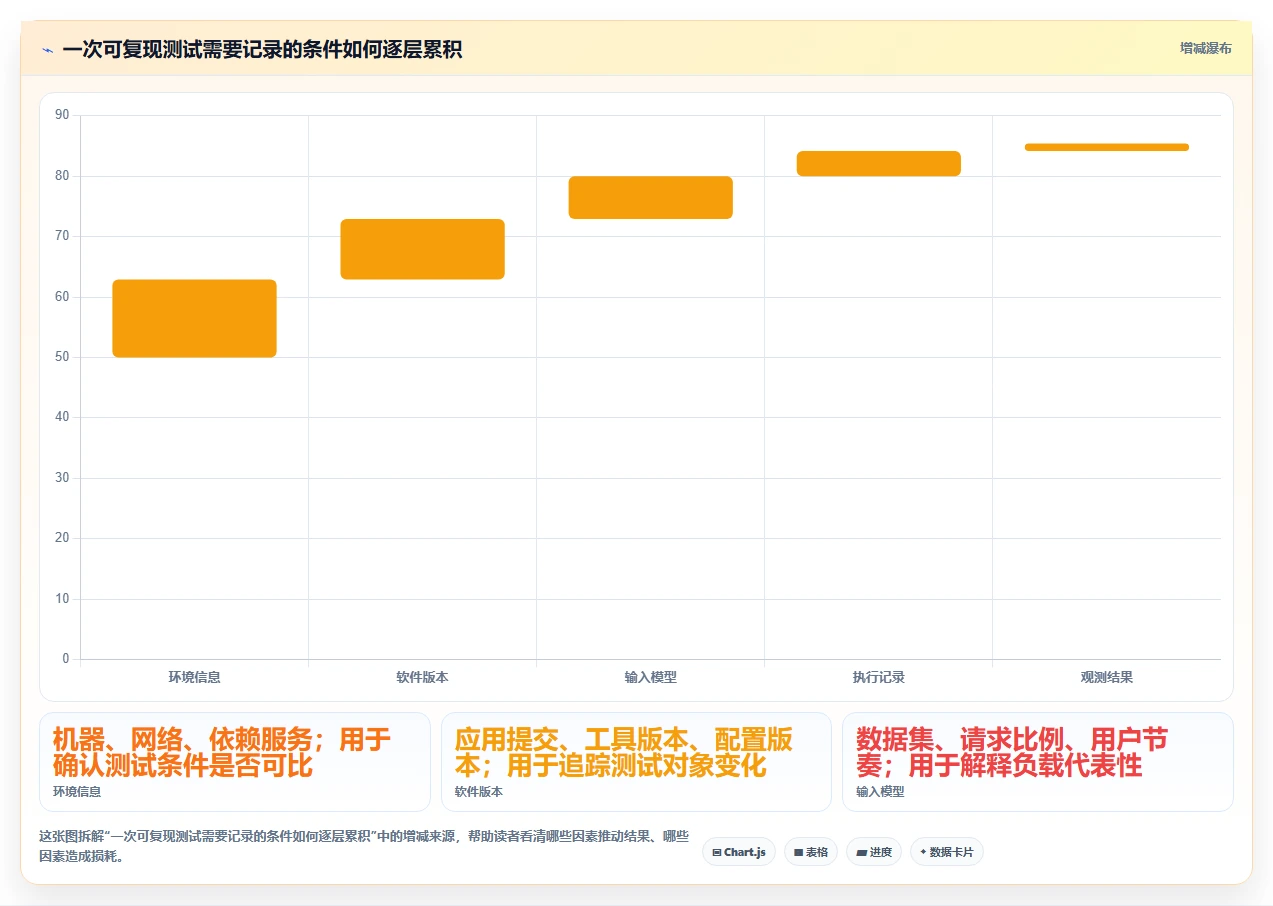The image size is (1273, 906).
Task: Click the chart title 一次可复现测试需要记录的条件如何逐层累积
Action: 262,50
